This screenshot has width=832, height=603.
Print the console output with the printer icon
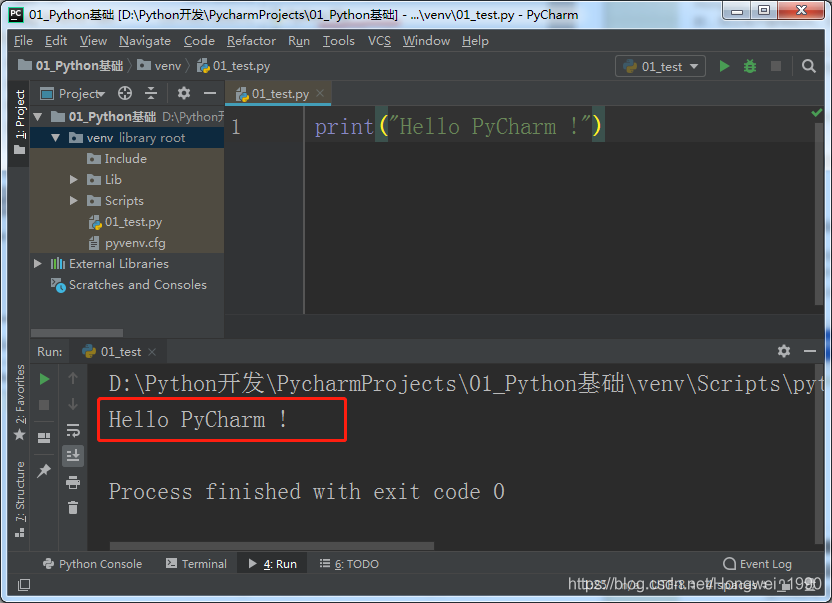[x=73, y=482]
